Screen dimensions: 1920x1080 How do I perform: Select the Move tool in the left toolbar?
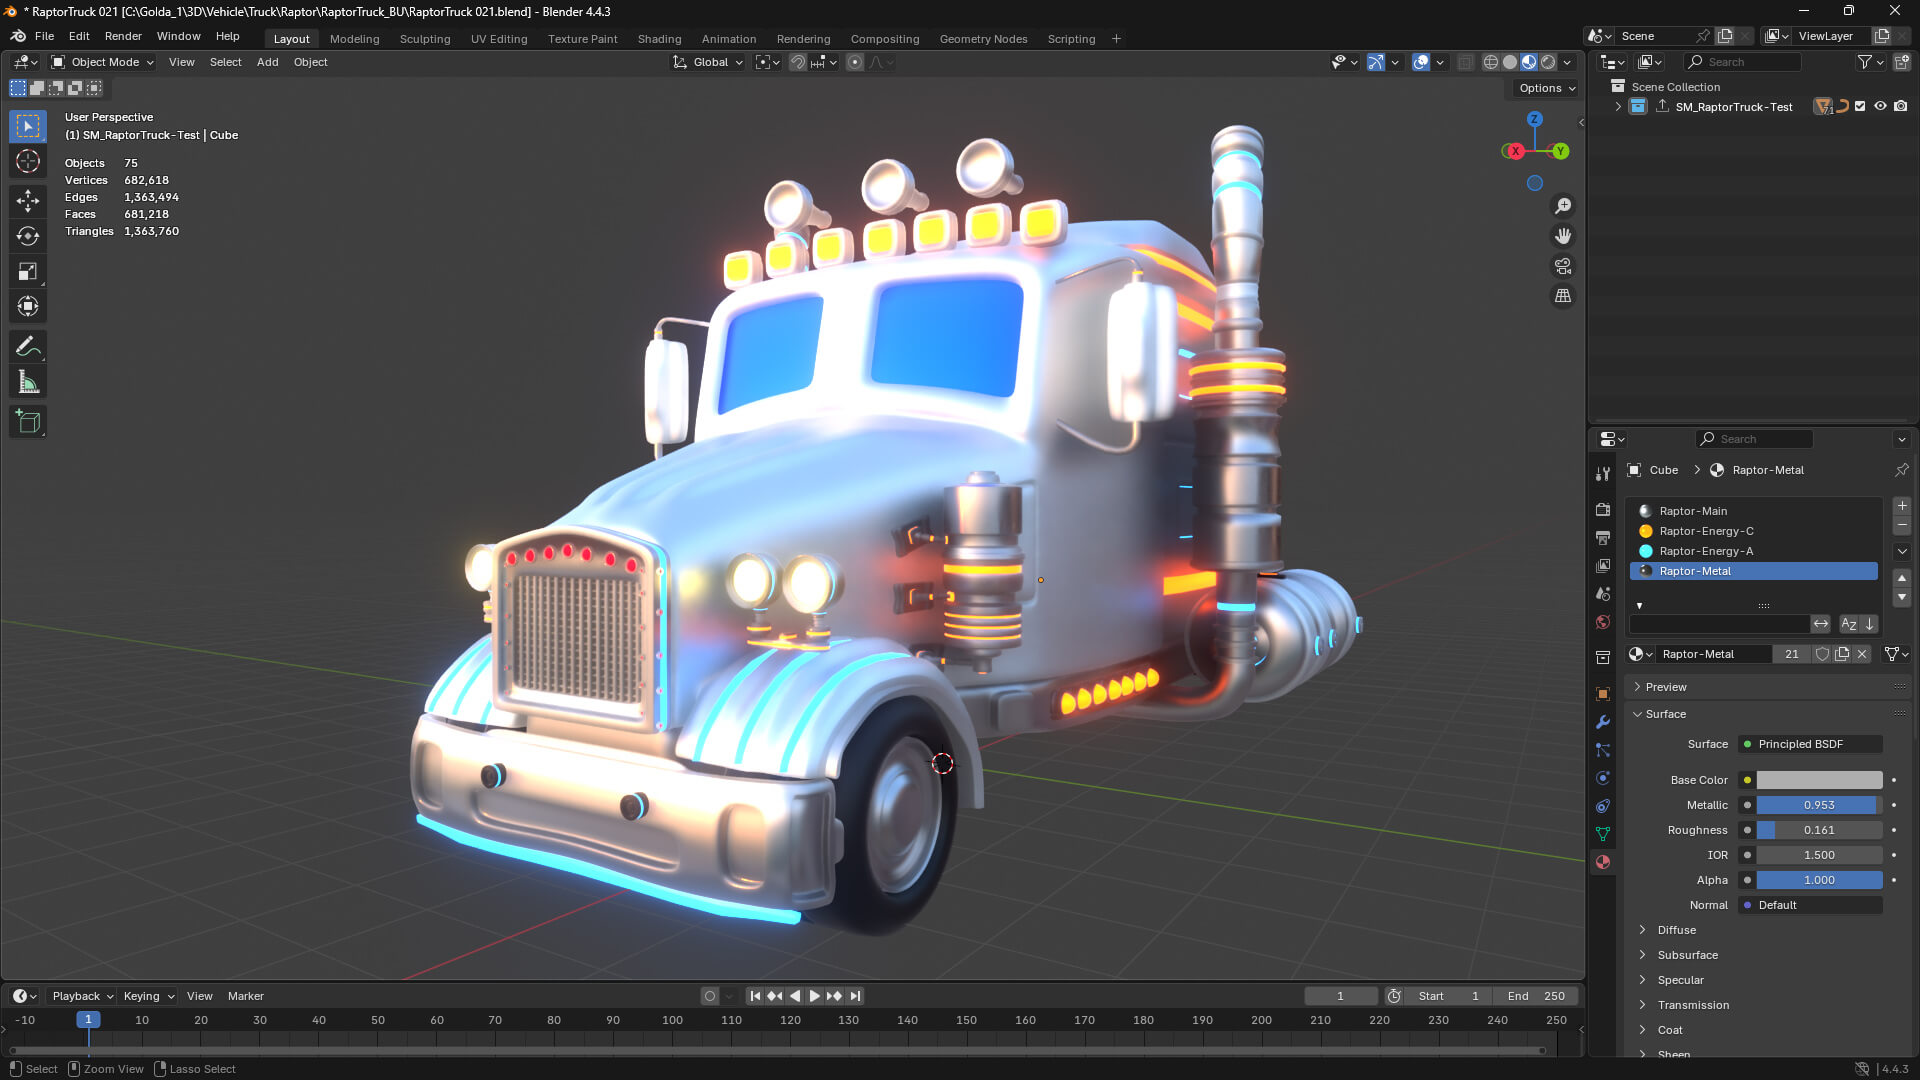[27, 200]
